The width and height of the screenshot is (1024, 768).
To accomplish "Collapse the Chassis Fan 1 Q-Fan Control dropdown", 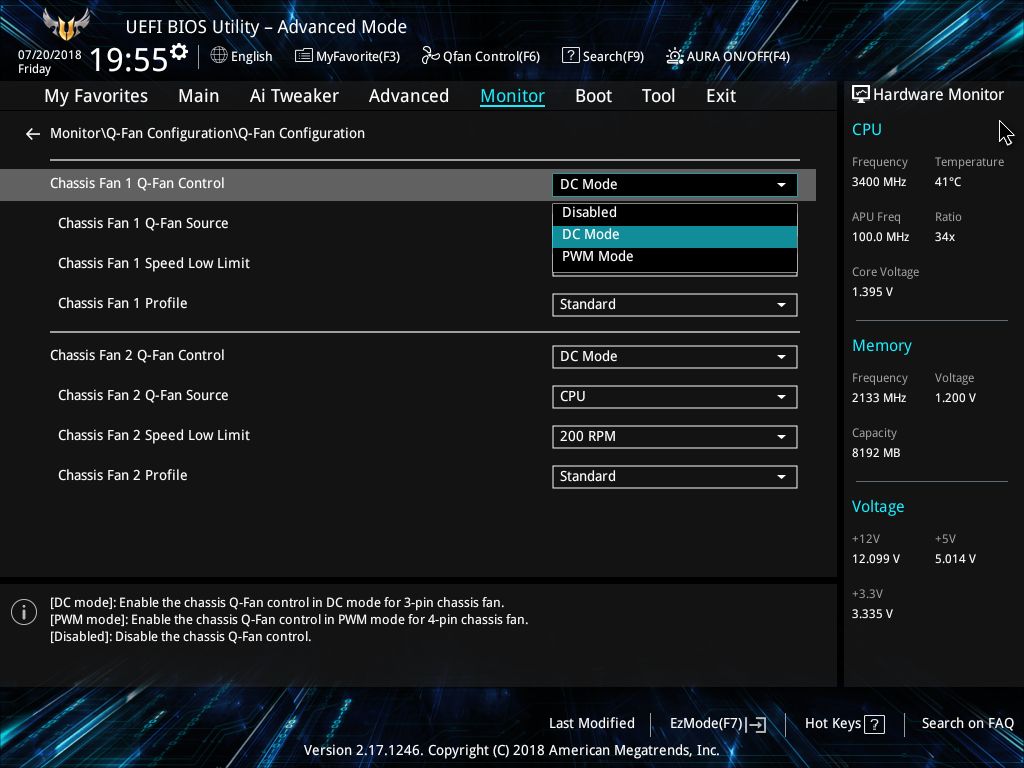I will coord(675,184).
